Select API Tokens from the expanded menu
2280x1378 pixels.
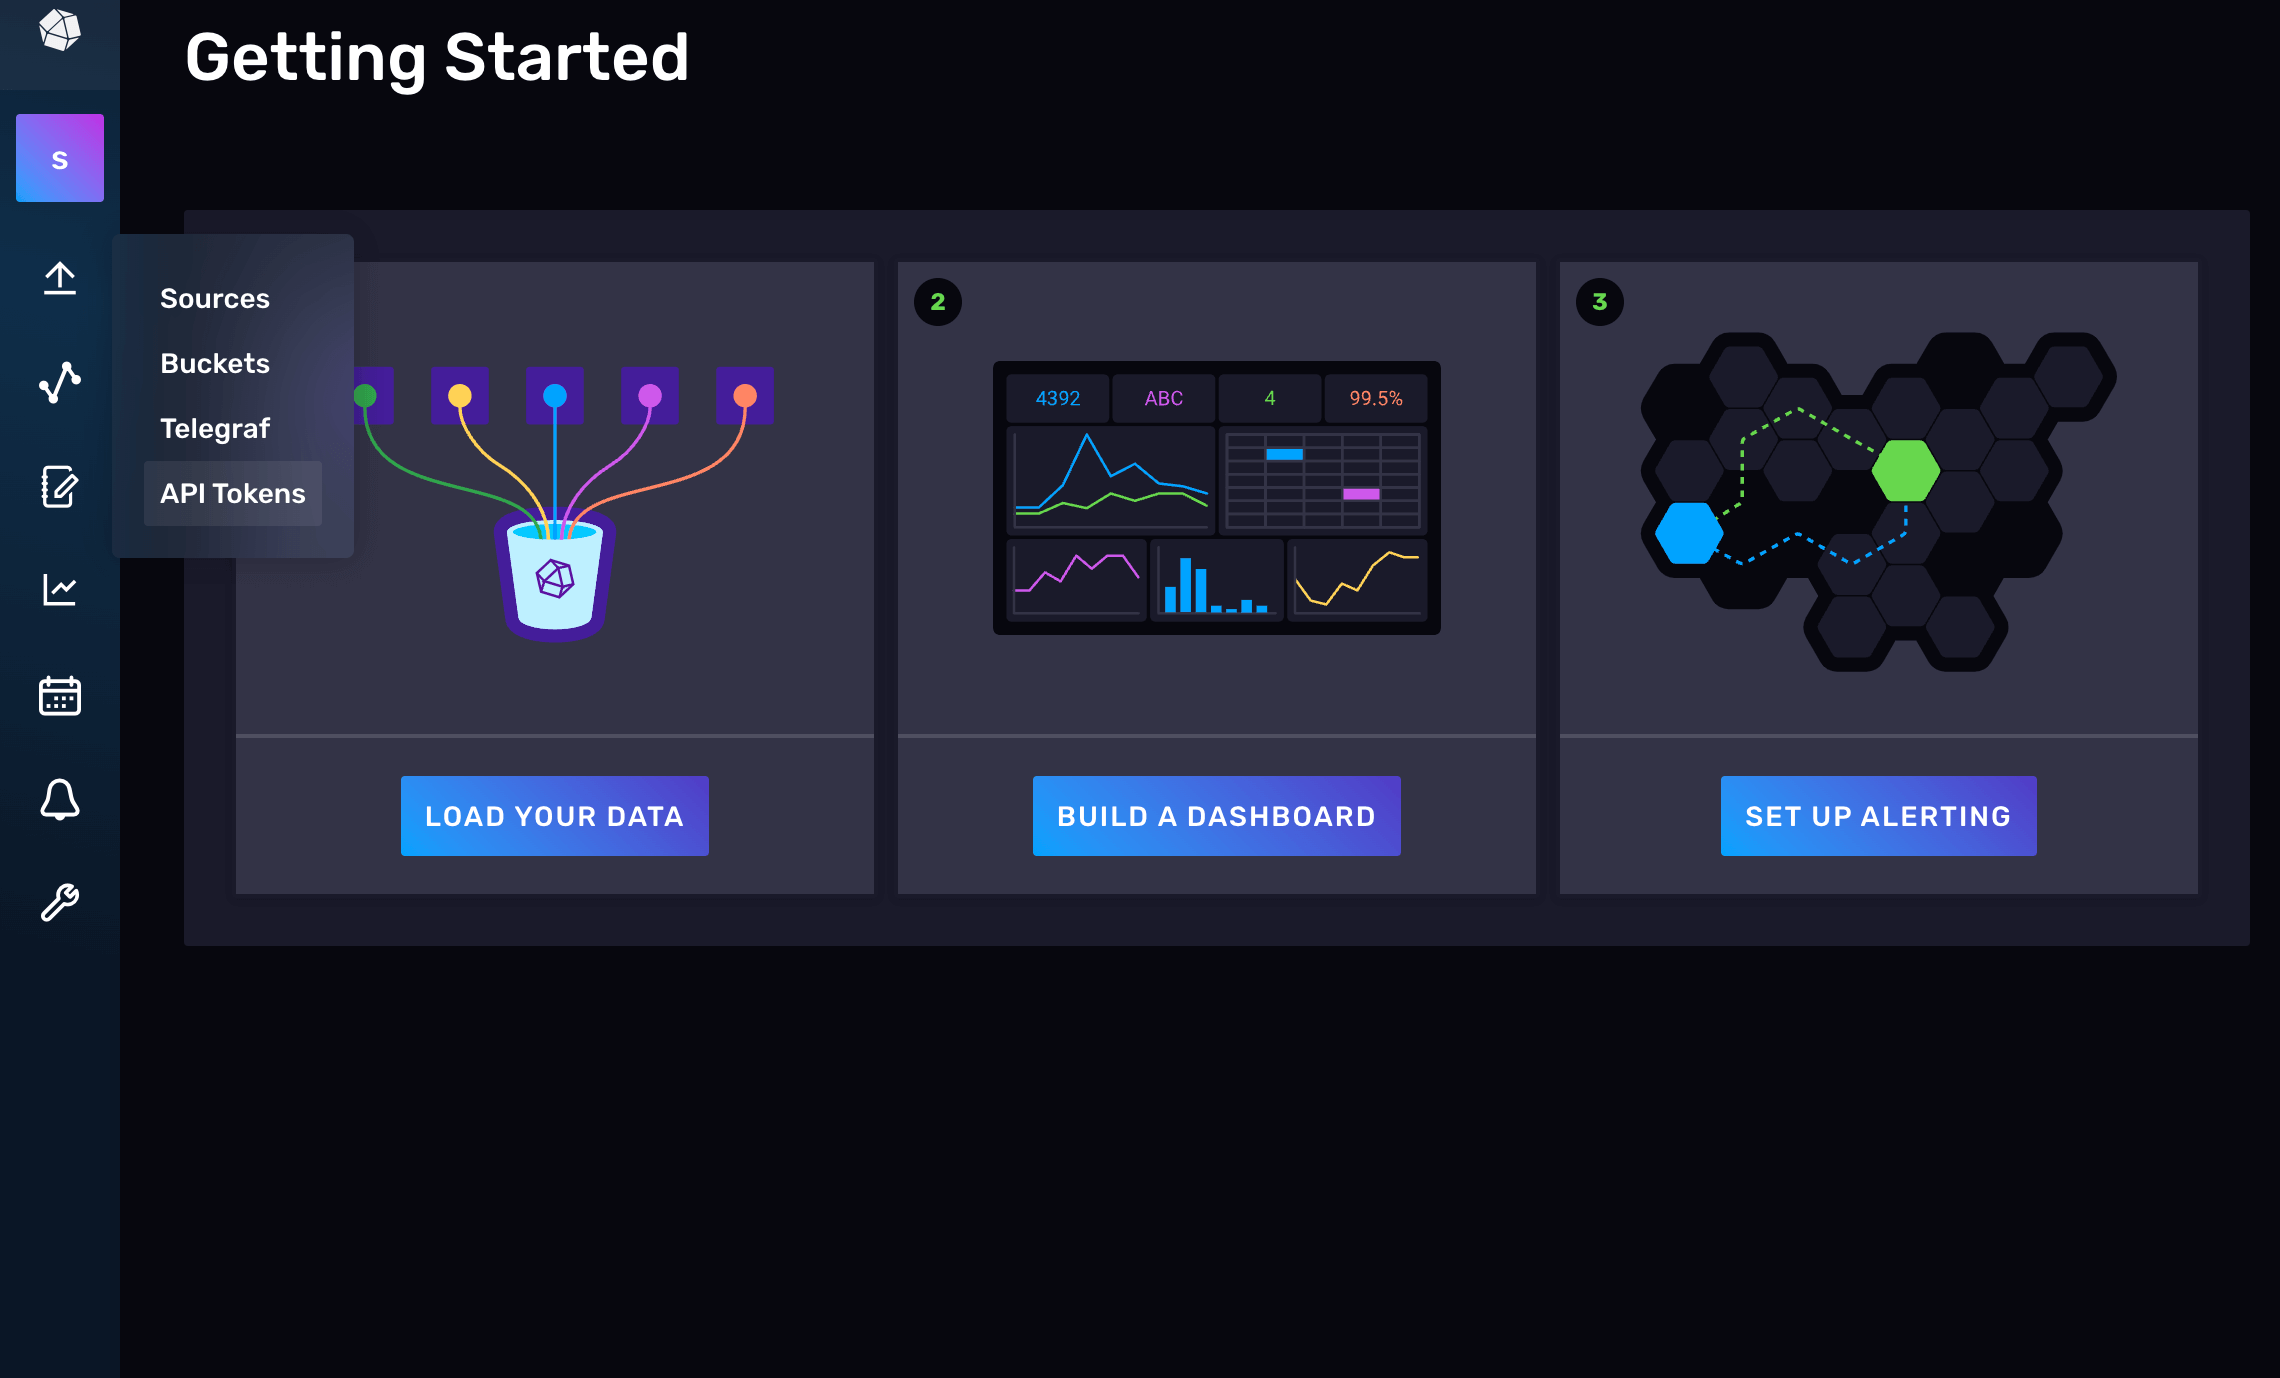click(233, 494)
